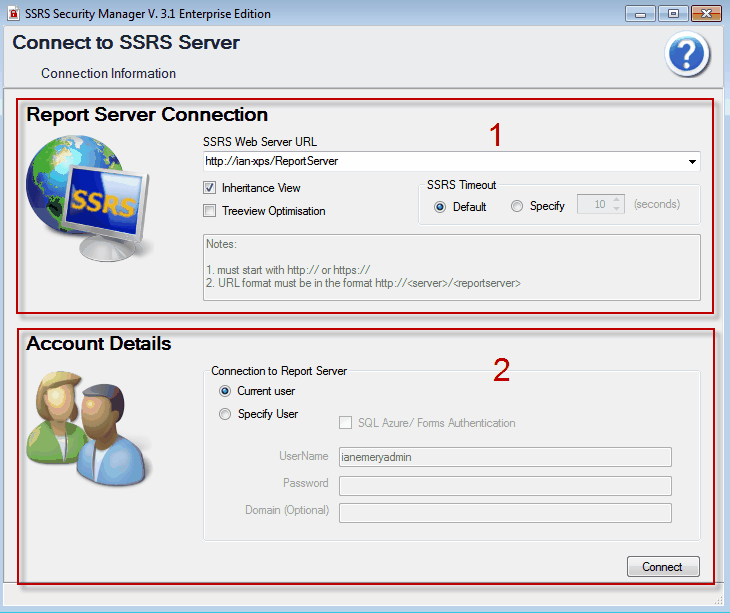Click the red lock app icon in title bar
The height and width of the screenshot is (613, 730).
14,13
